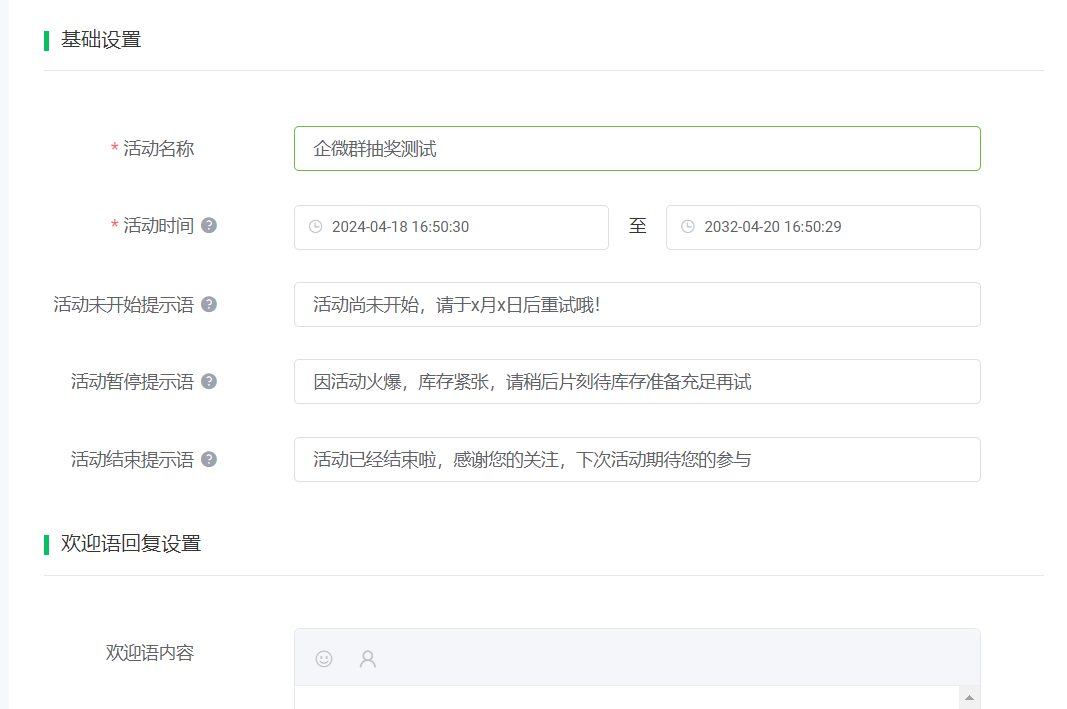Insert member nickname via person icon
Viewport: 1067px width, 709px height.
367,658
